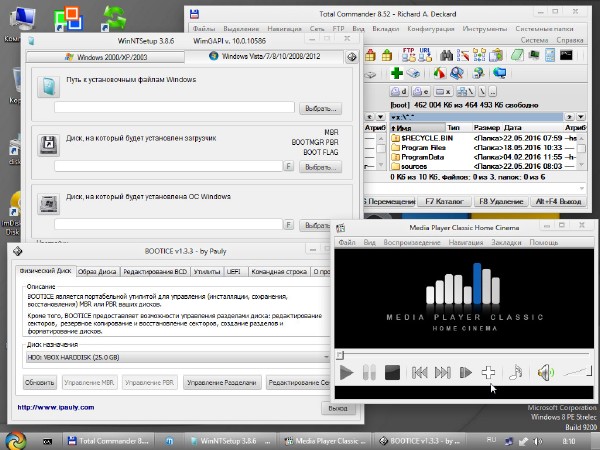Click the magnifier search icon in second toolbar row
Image resolution: width=600 pixels, height=450 pixels.
(457, 73)
